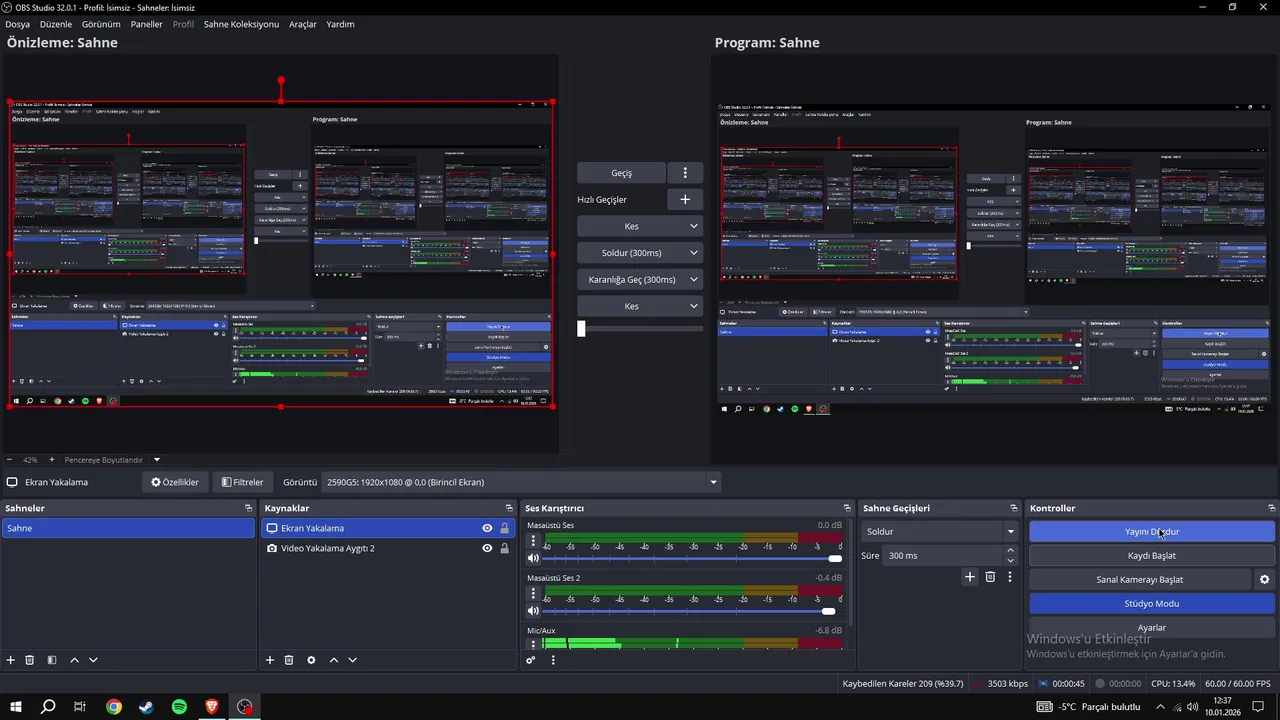Add a new source in Kaynaklar panel
The image size is (1280, 720).
(270, 660)
